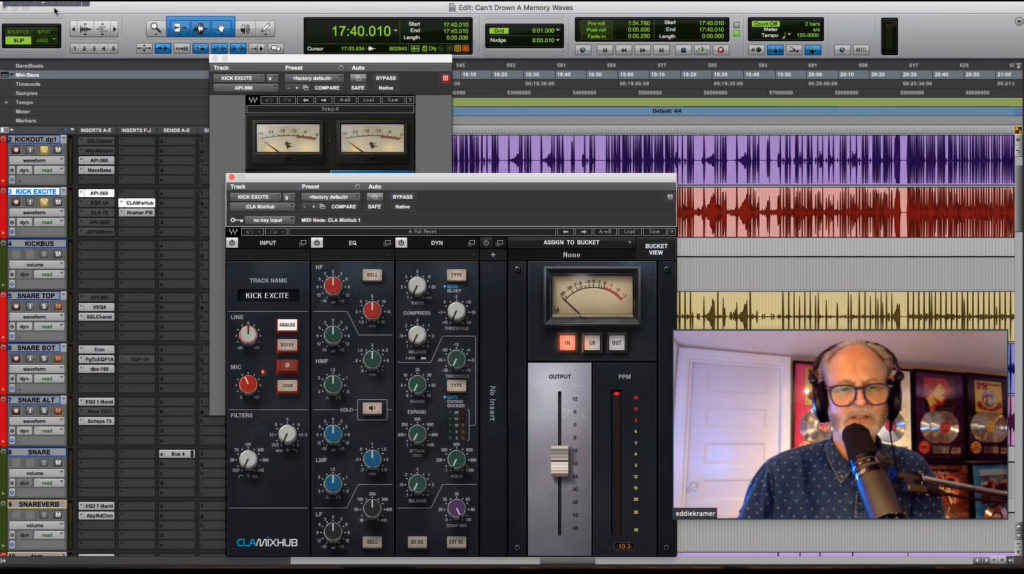1024x574 pixels.
Task: Toggle BYPASS in the CLA MixHub plugin header
Action: click(x=402, y=197)
